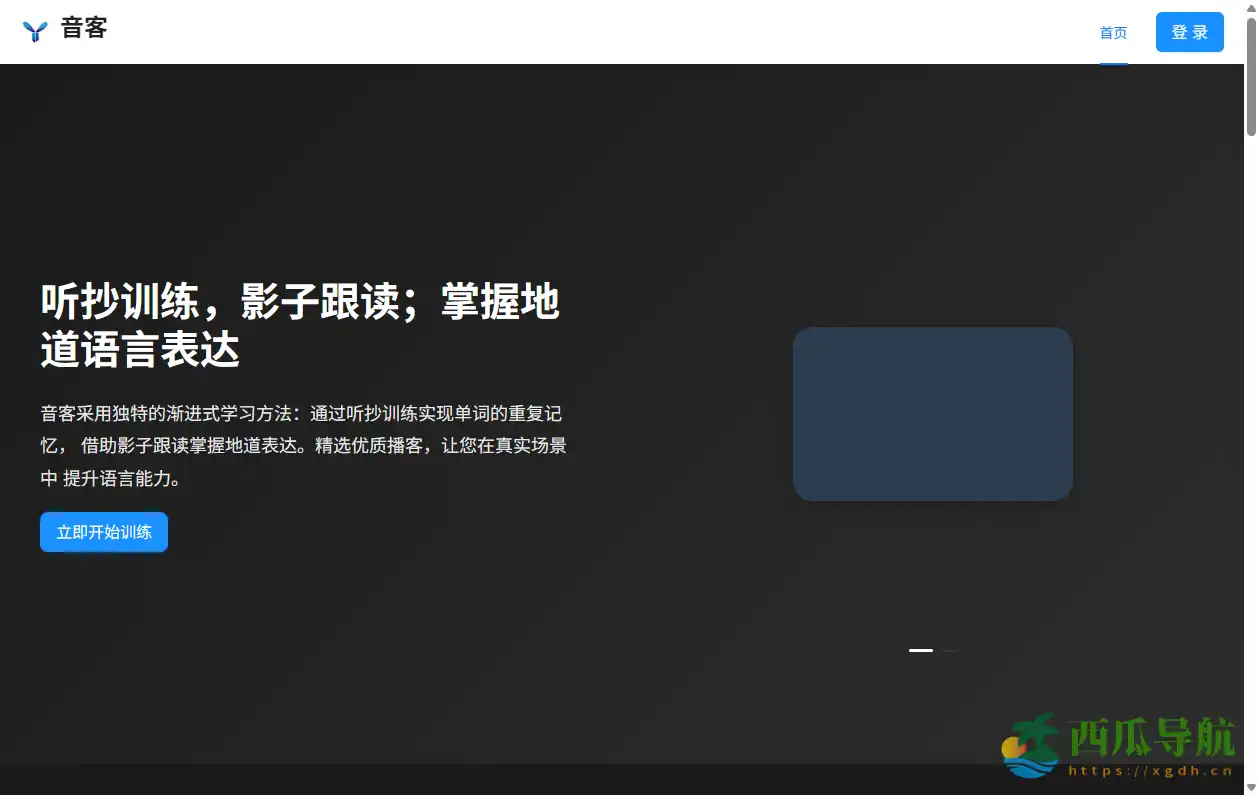Screen dimensions: 1259x795
Task: Click the scrollbar down arrow
Action: pos(1252,788)
